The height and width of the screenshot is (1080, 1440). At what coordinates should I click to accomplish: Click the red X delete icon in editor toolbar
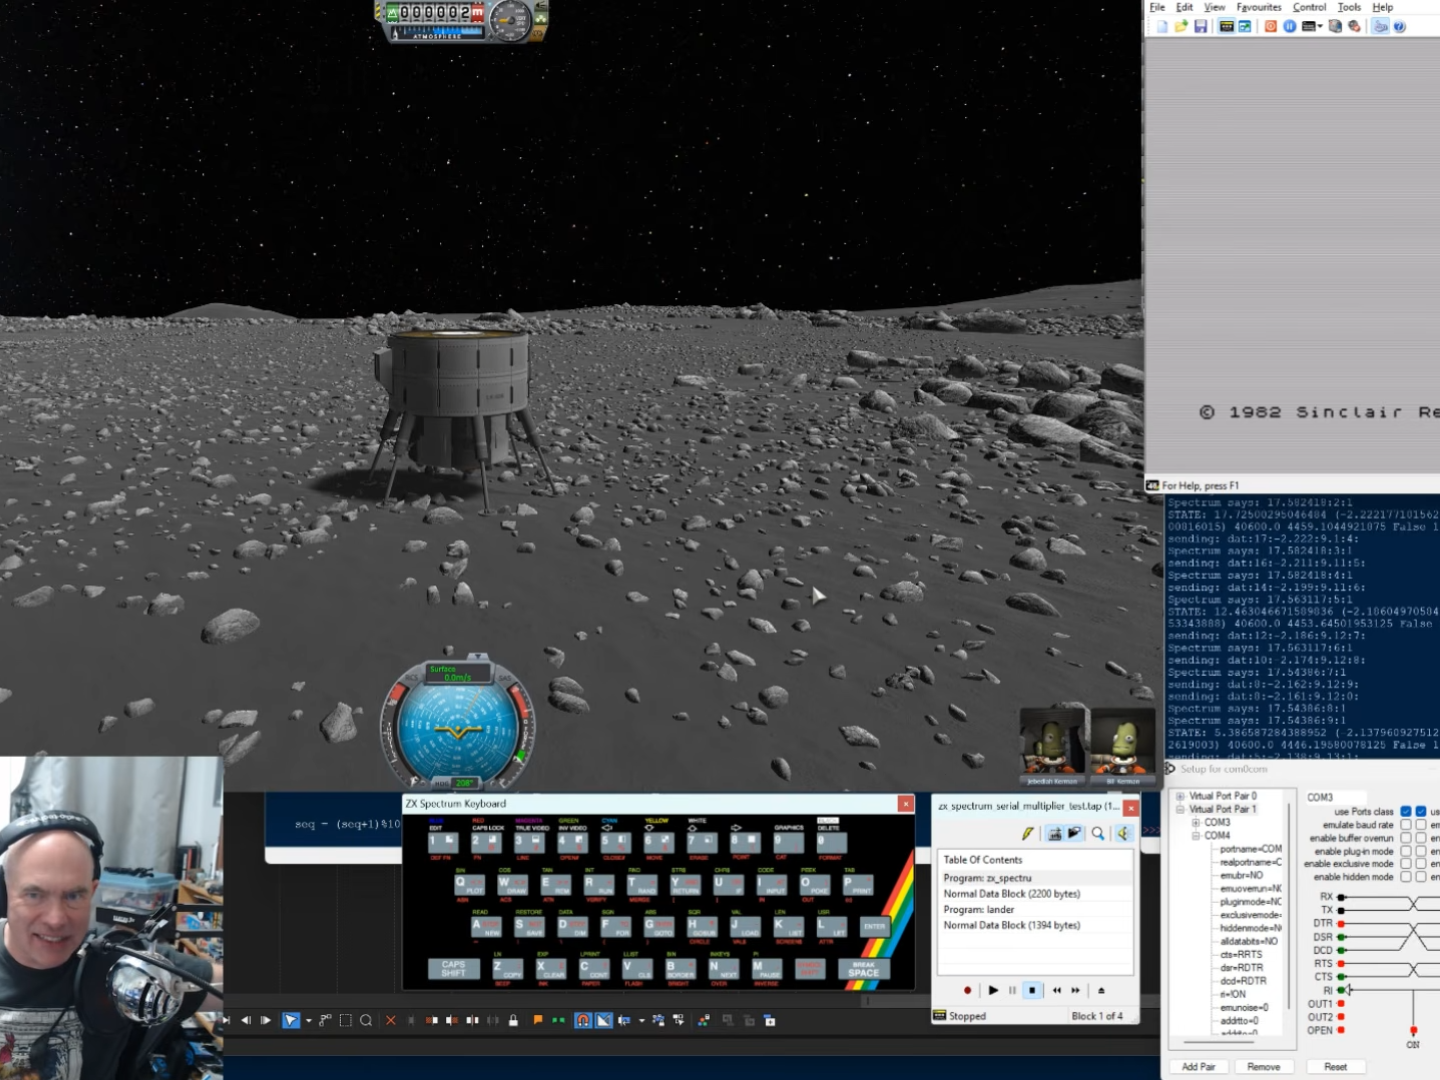[391, 1020]
